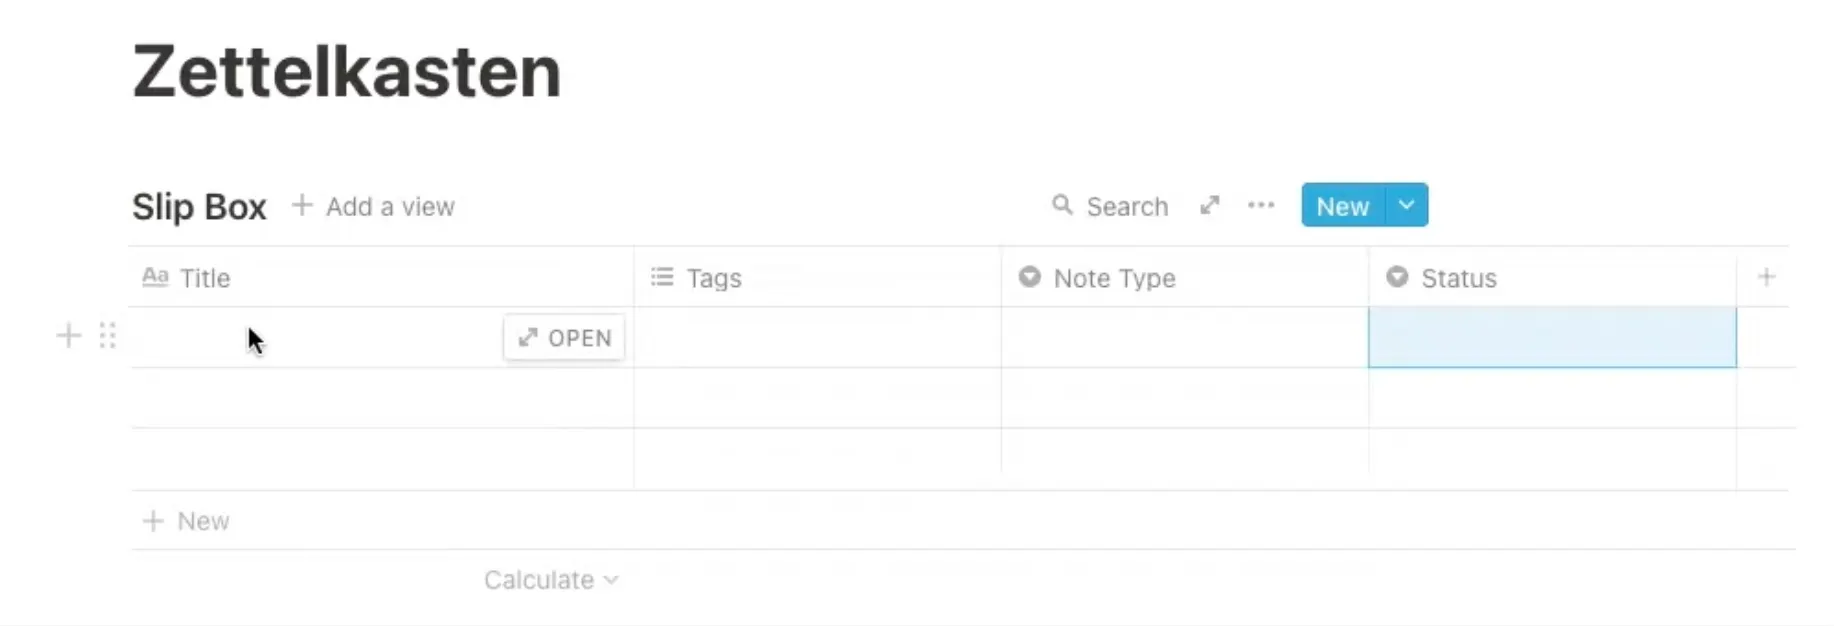Click the Zettelkasten page title
Viewport: 1834px width, 626px height.
(x=347, y=72)
